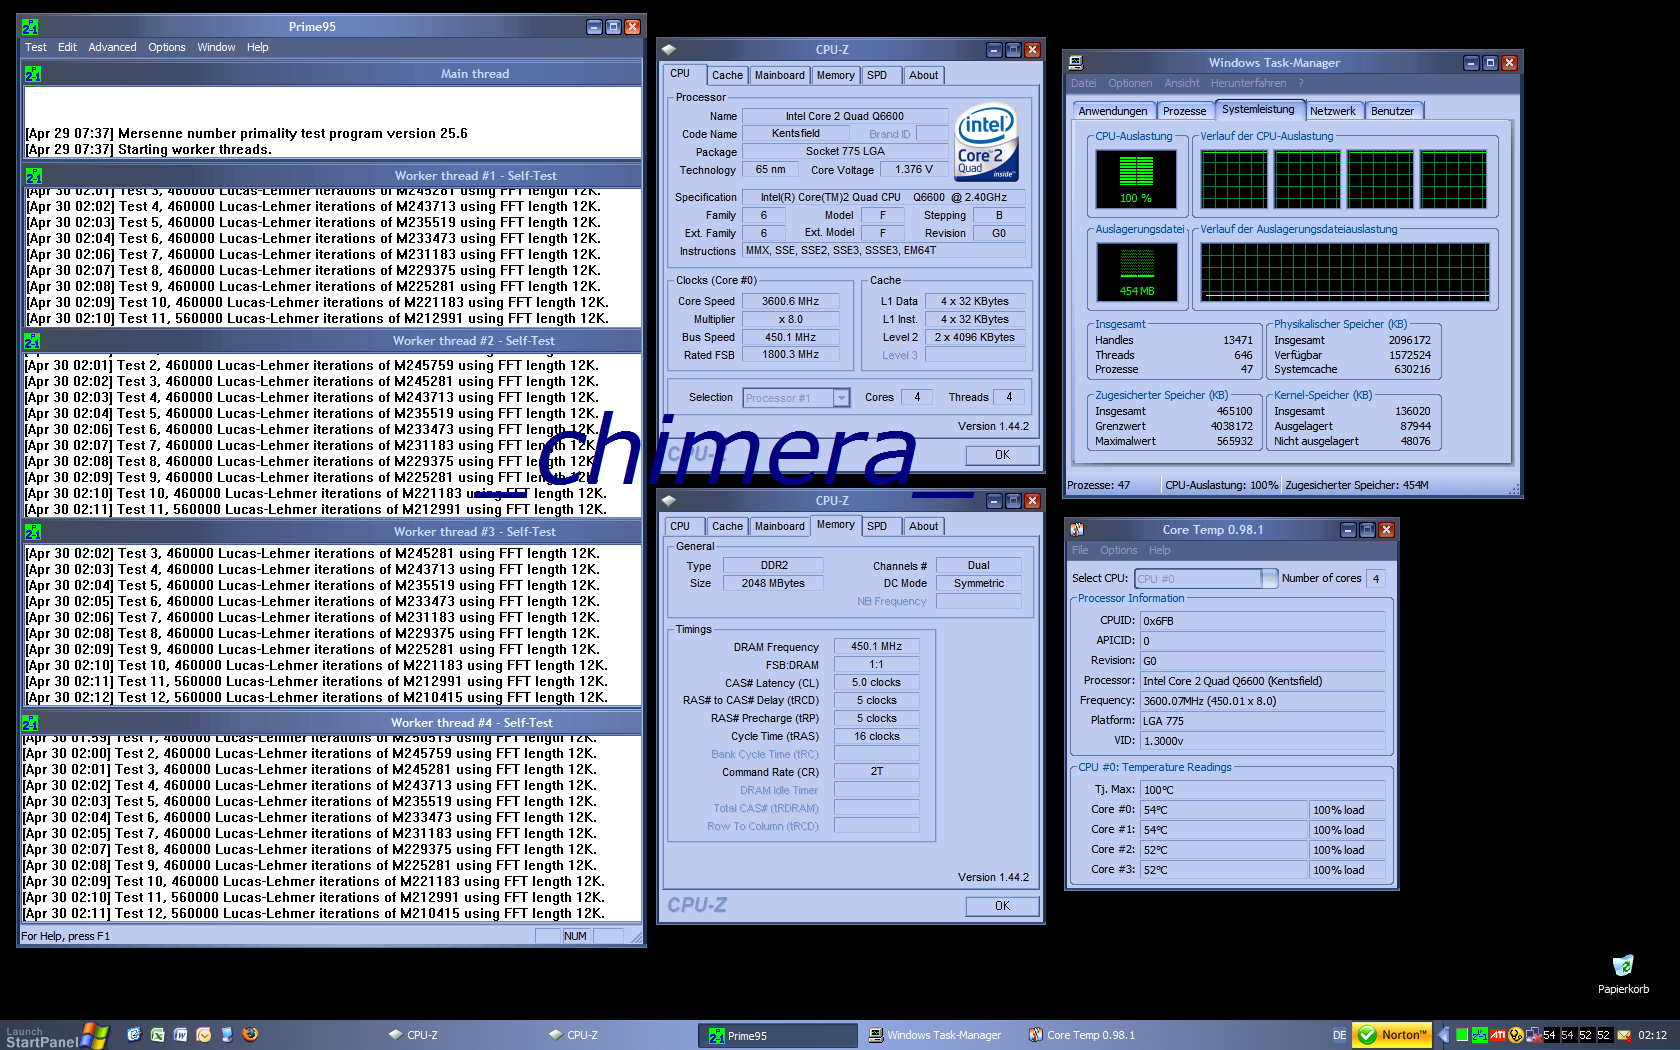Click the Prime95 title bar icon
1680x1050 pixels.
(30, 27)
